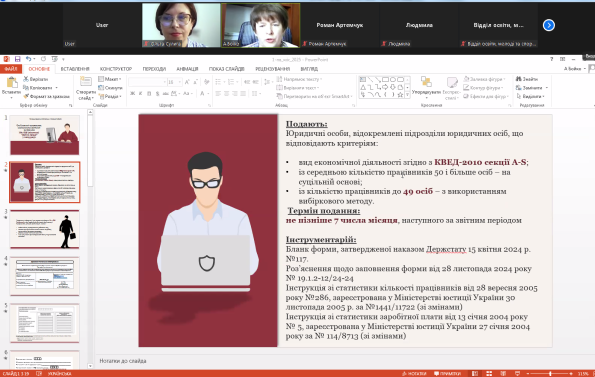Switch to ПЕРЕХОДИ tab

pos(154,69)
